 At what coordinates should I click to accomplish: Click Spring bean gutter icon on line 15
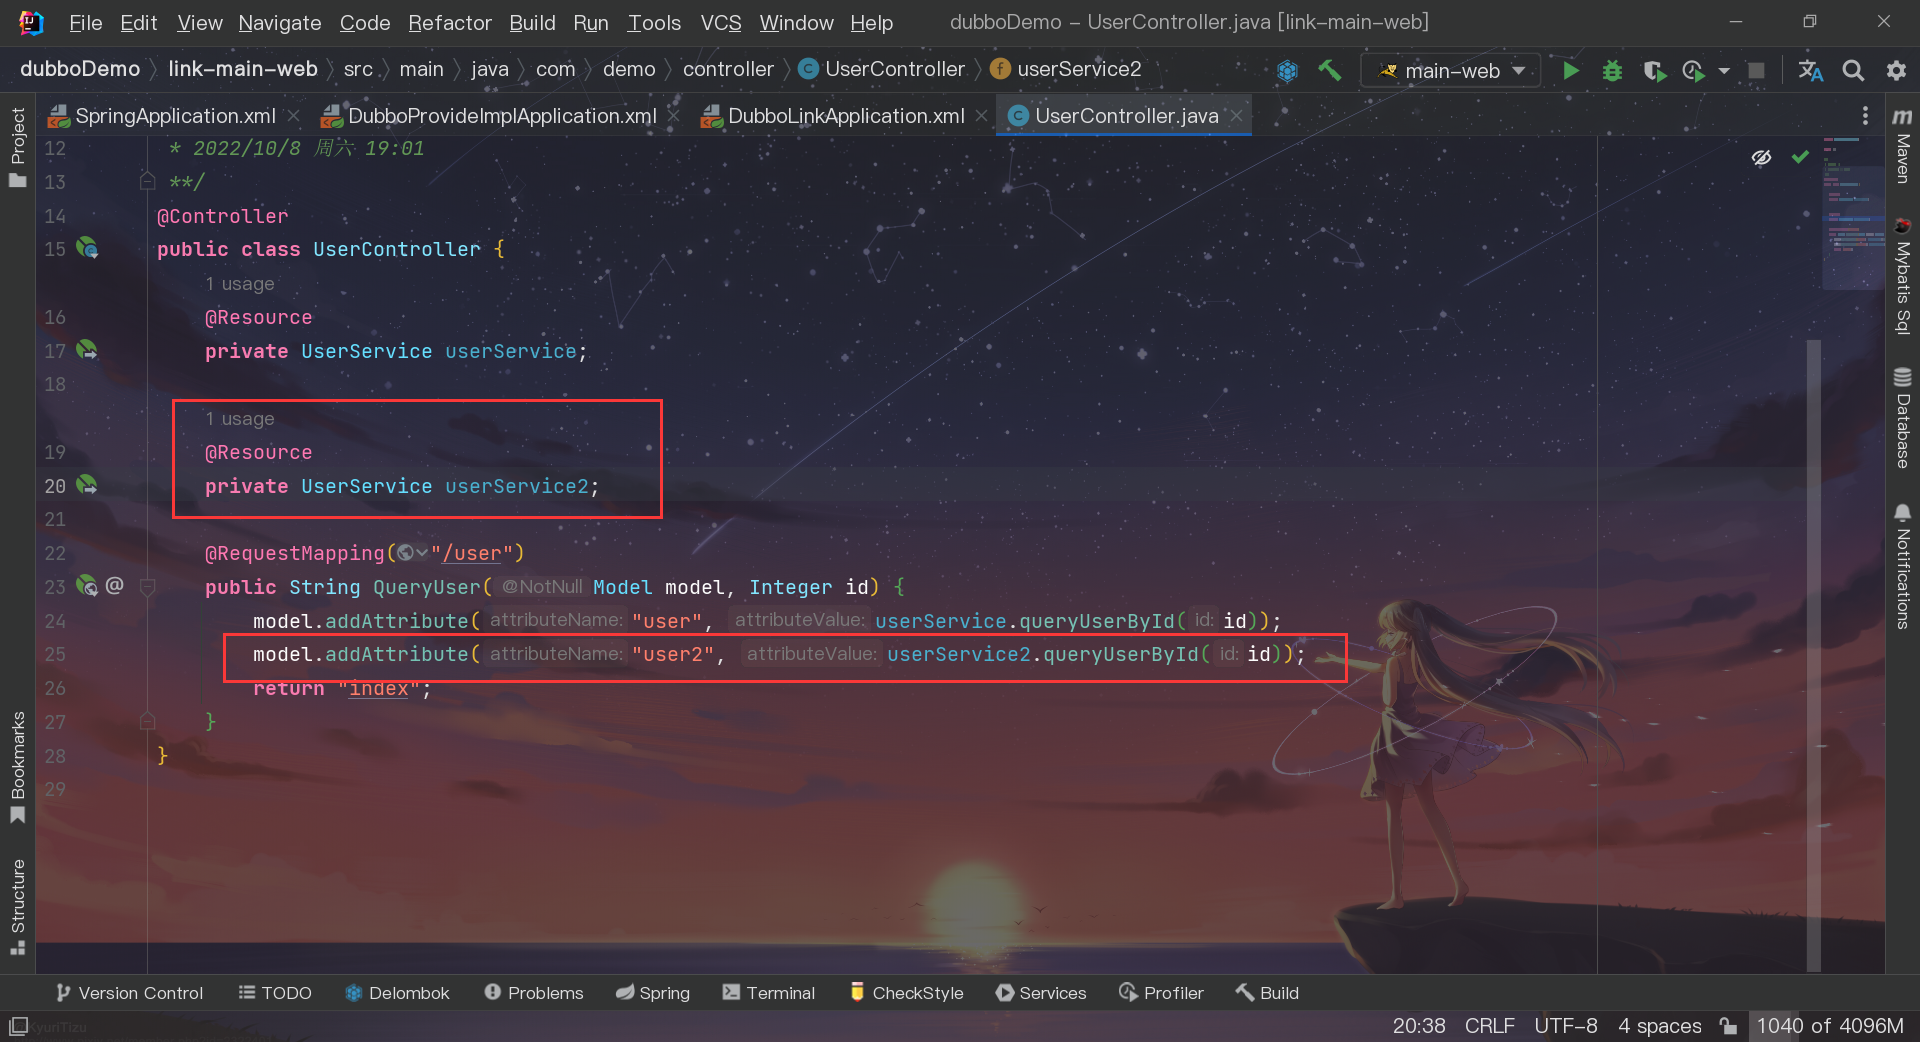[87, 248]
